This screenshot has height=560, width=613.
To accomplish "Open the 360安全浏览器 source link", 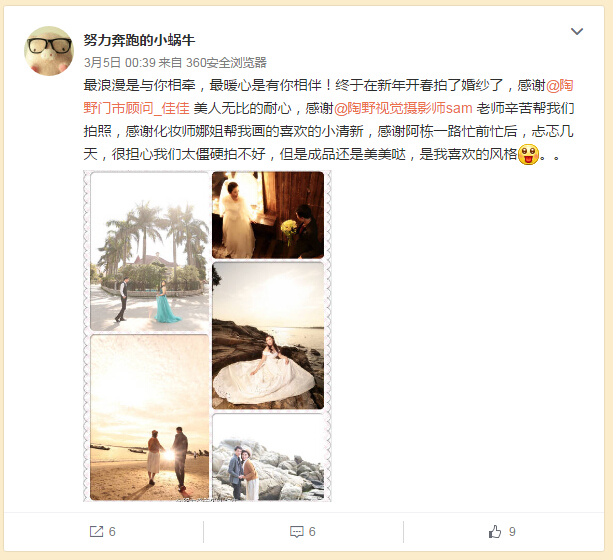I will click(x=226, y=63).
